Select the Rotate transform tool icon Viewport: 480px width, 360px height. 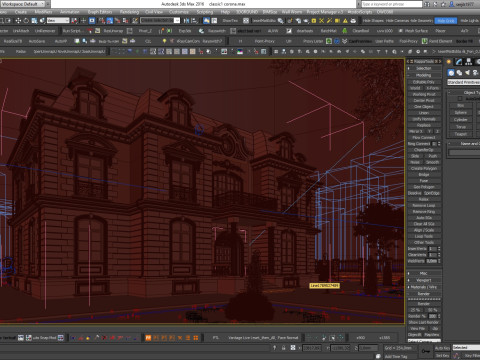[26, 21]
